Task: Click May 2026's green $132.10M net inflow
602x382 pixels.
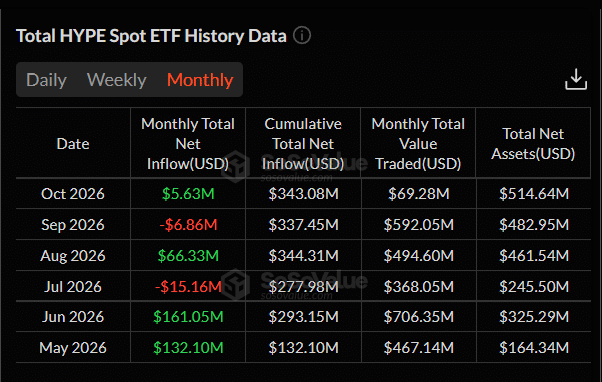Action: 188,348
